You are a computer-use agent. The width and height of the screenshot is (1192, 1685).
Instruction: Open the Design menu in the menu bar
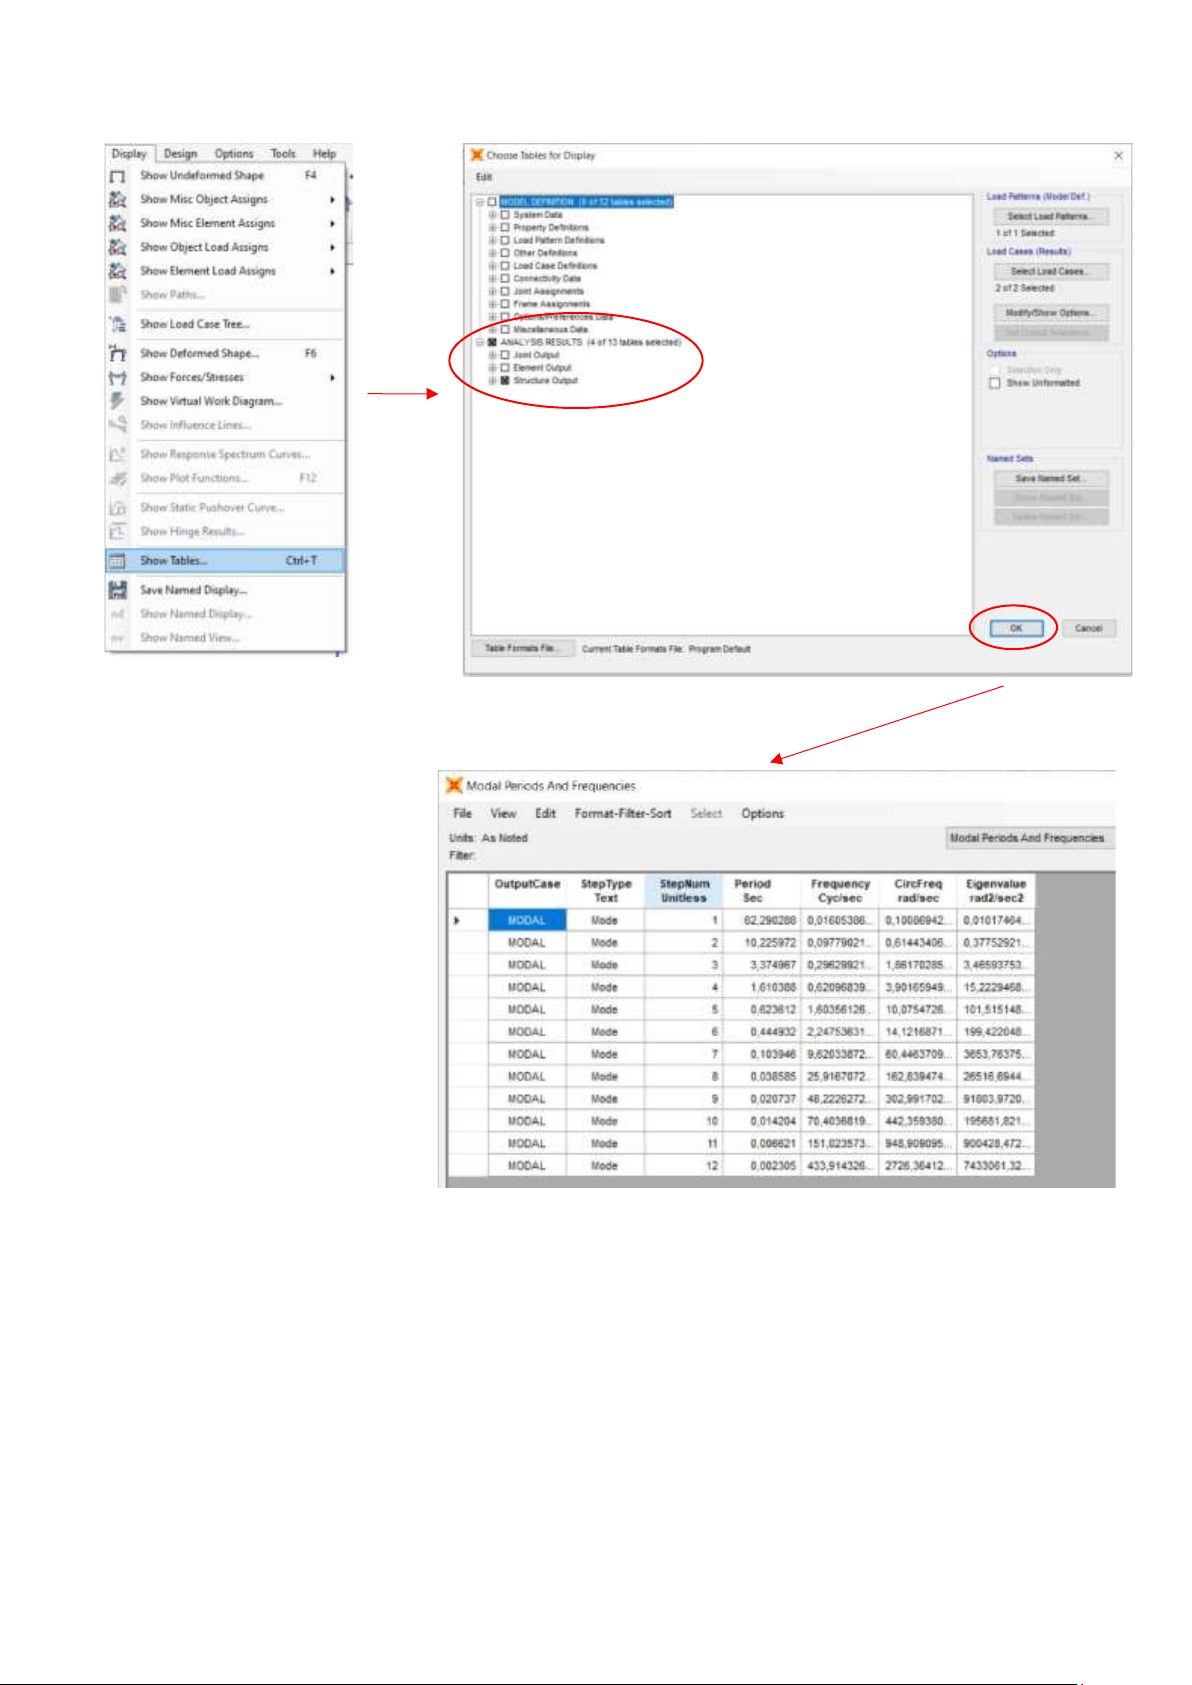pyautogui.click(x=180, y=154)
